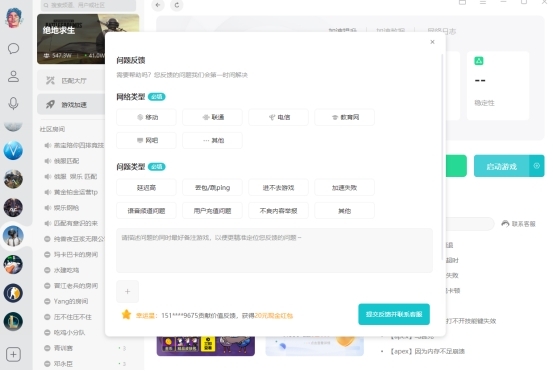
Task: Select 教育网 network type
Action: (345, 117)
